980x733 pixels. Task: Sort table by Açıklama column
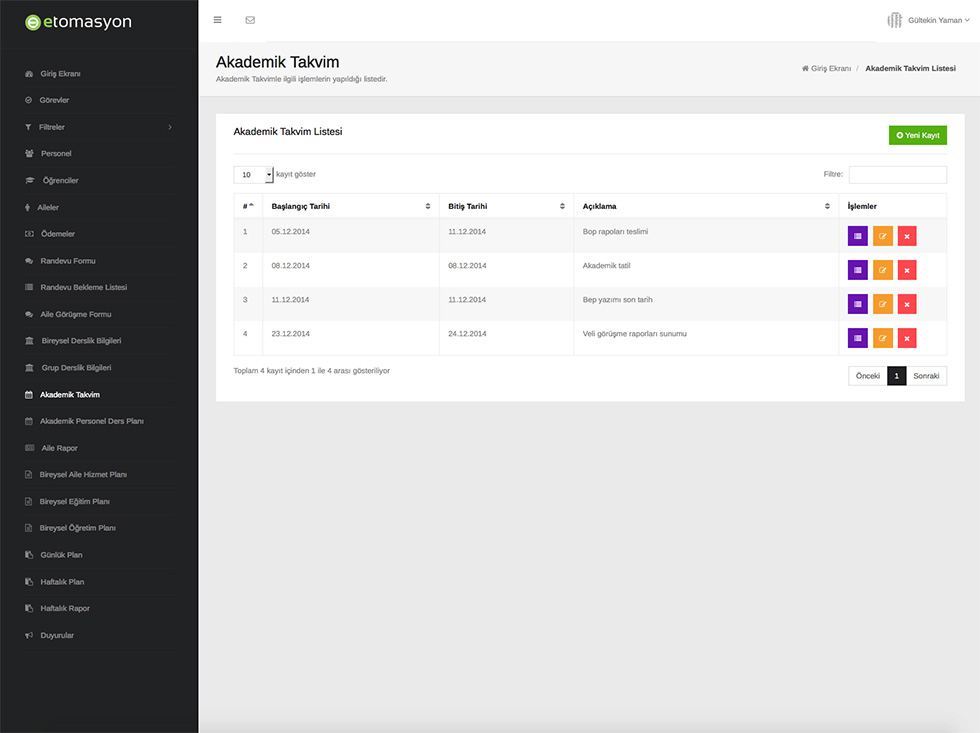(x=706, y=206)
